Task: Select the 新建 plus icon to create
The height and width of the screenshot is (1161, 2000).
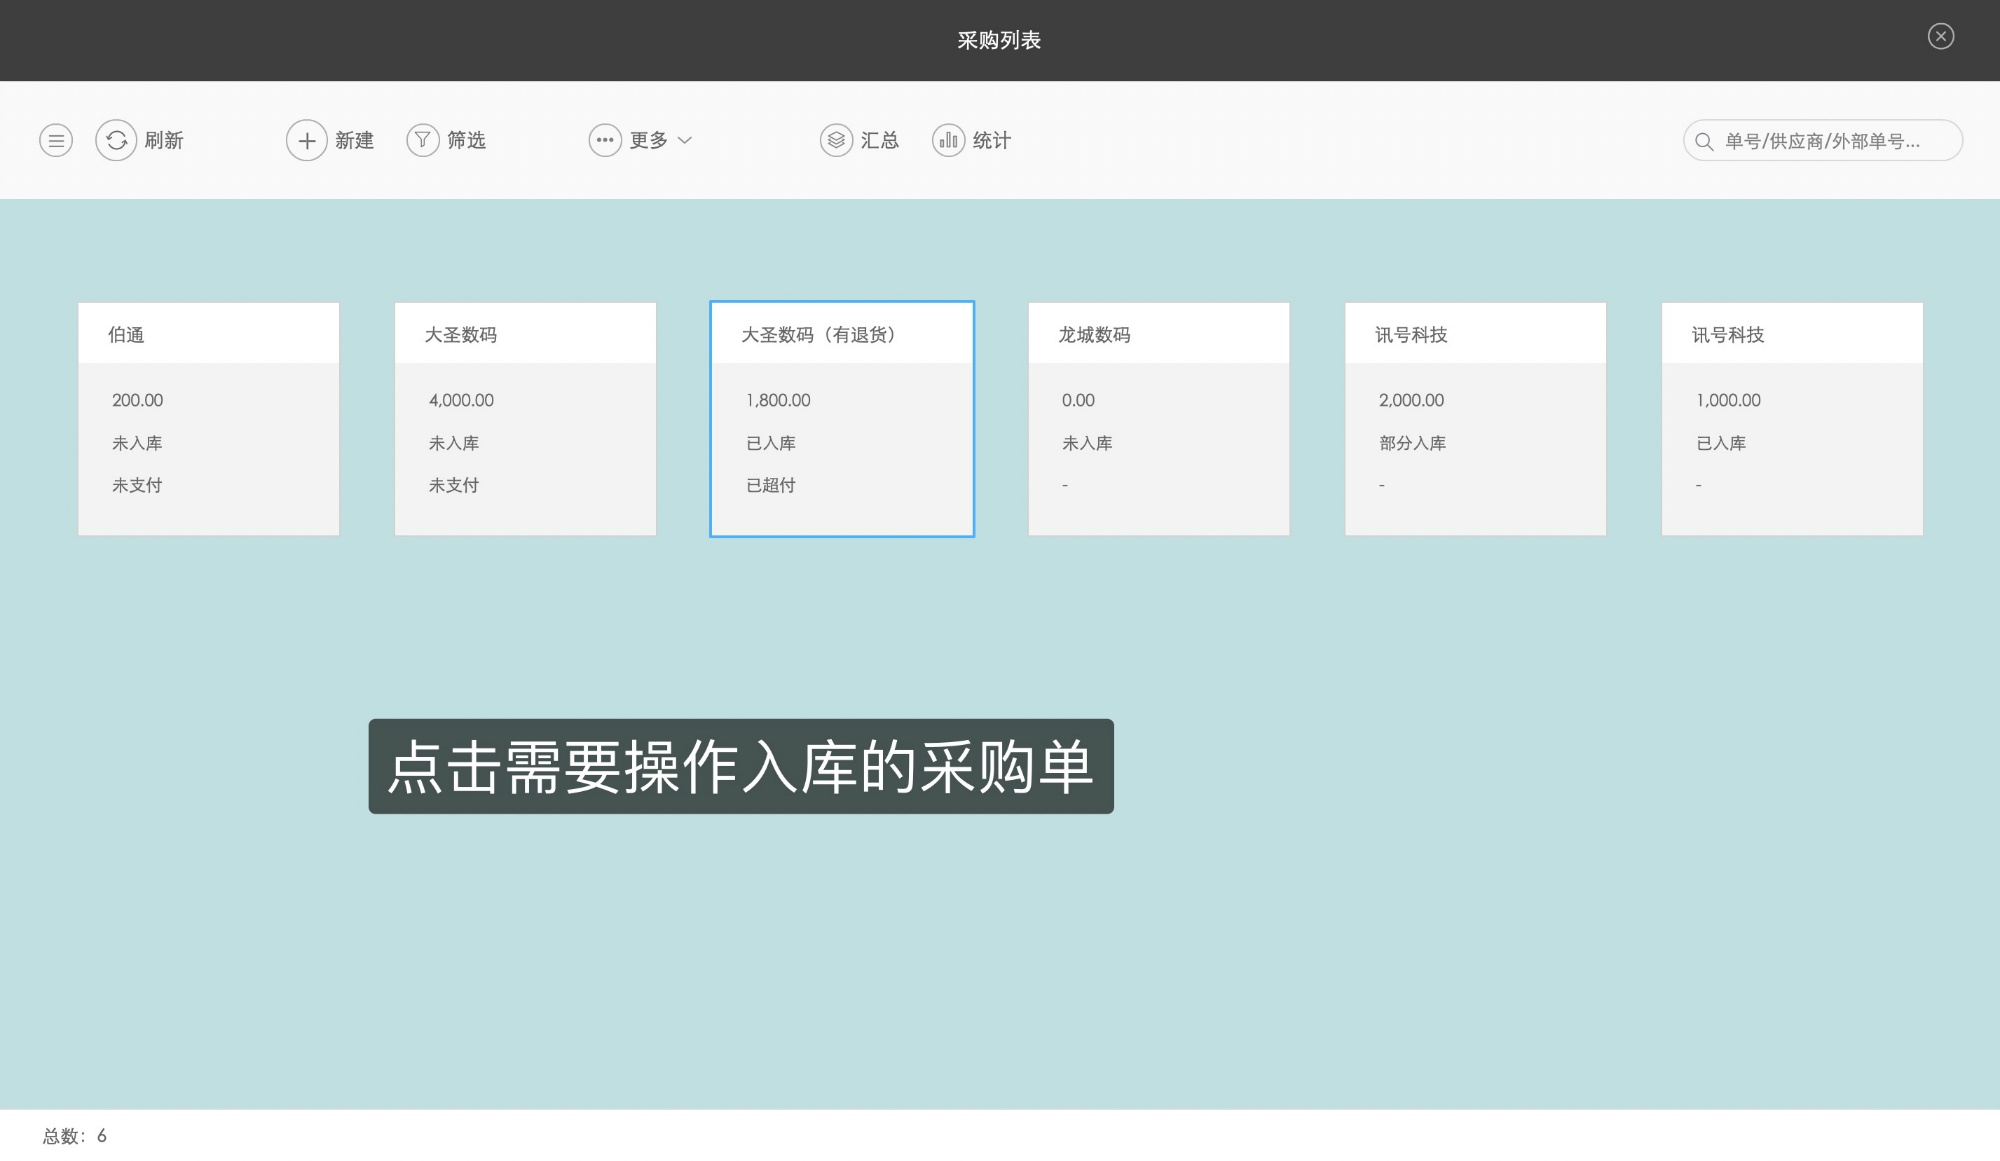Action: (307, 140)
